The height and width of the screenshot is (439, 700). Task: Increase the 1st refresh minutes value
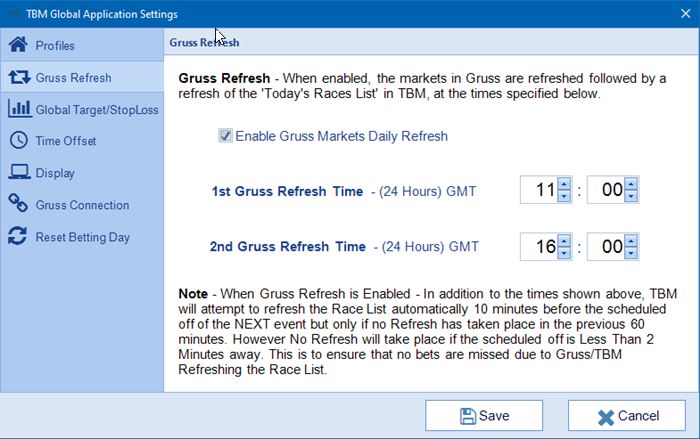tap(631, 184)
